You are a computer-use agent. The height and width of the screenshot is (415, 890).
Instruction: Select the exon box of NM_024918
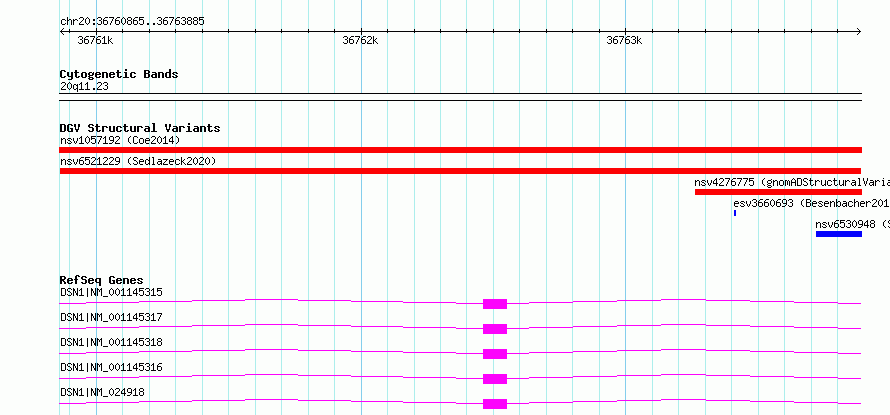click(x=495, y=404)
